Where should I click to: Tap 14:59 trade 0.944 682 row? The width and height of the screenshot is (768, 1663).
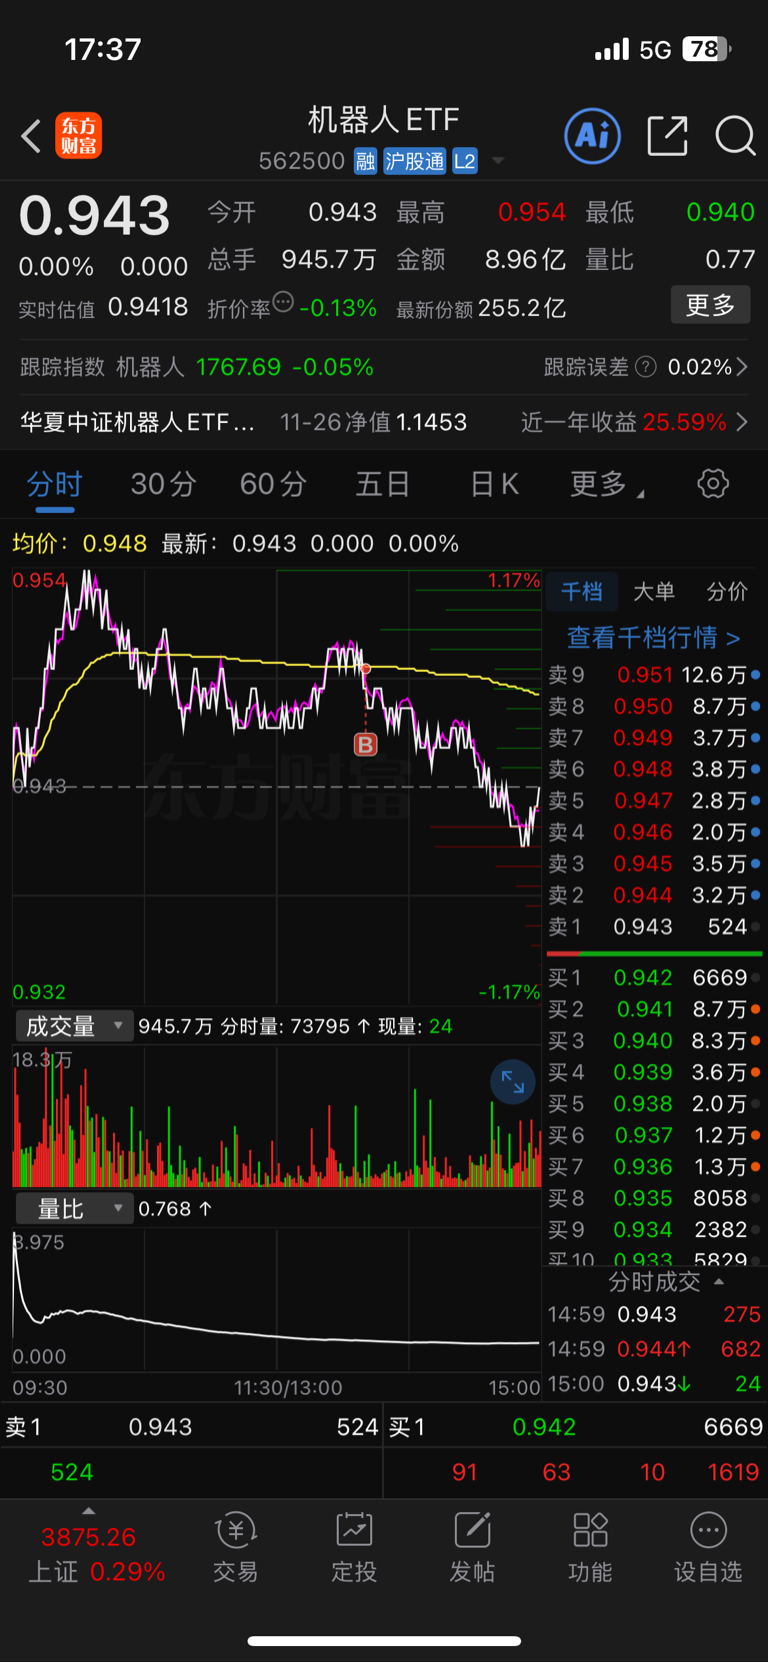[654, 1349]
